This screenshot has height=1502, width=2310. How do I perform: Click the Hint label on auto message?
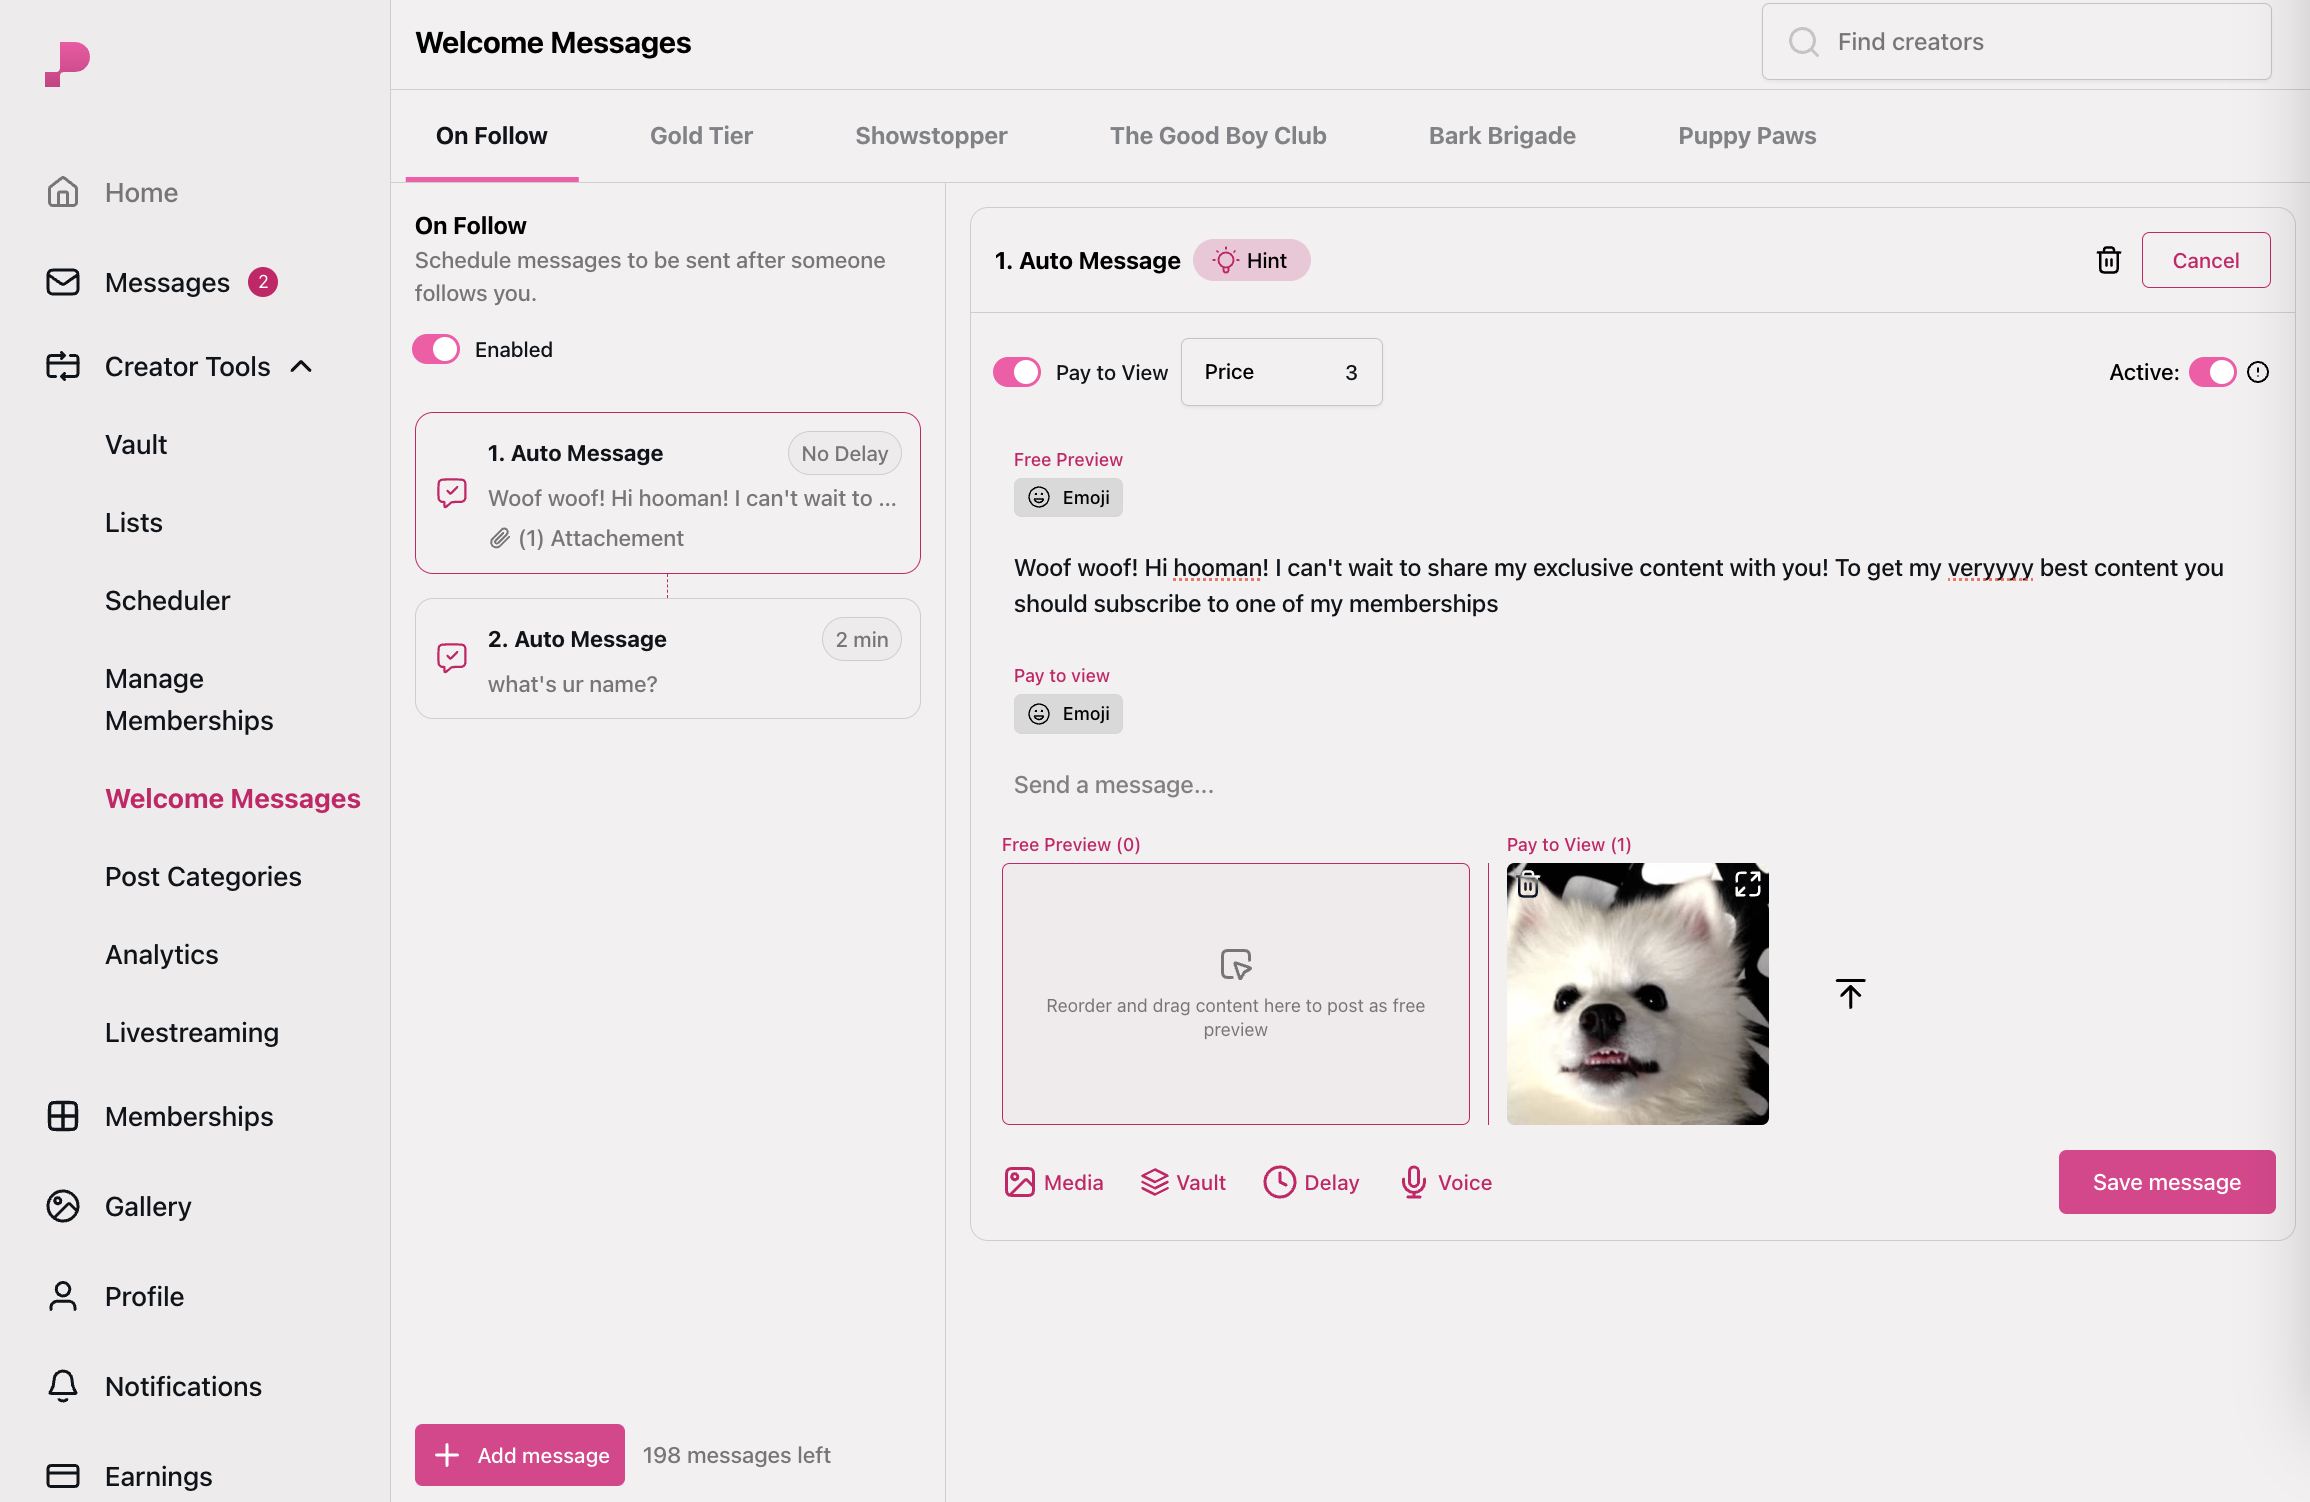coord(1249,259)
